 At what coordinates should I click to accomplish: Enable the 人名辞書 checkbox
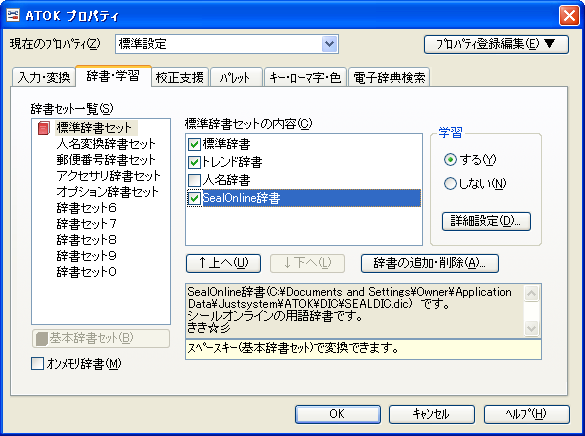point(194,180)
